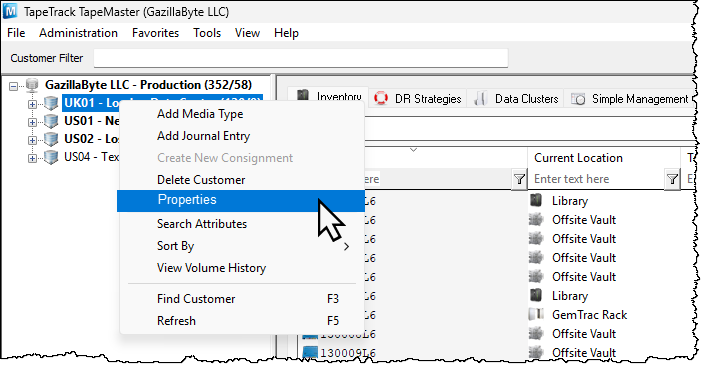Screen dimensions: 702x365
Task: Click the US04 customer database icon
Action: (x=51, y=157)
